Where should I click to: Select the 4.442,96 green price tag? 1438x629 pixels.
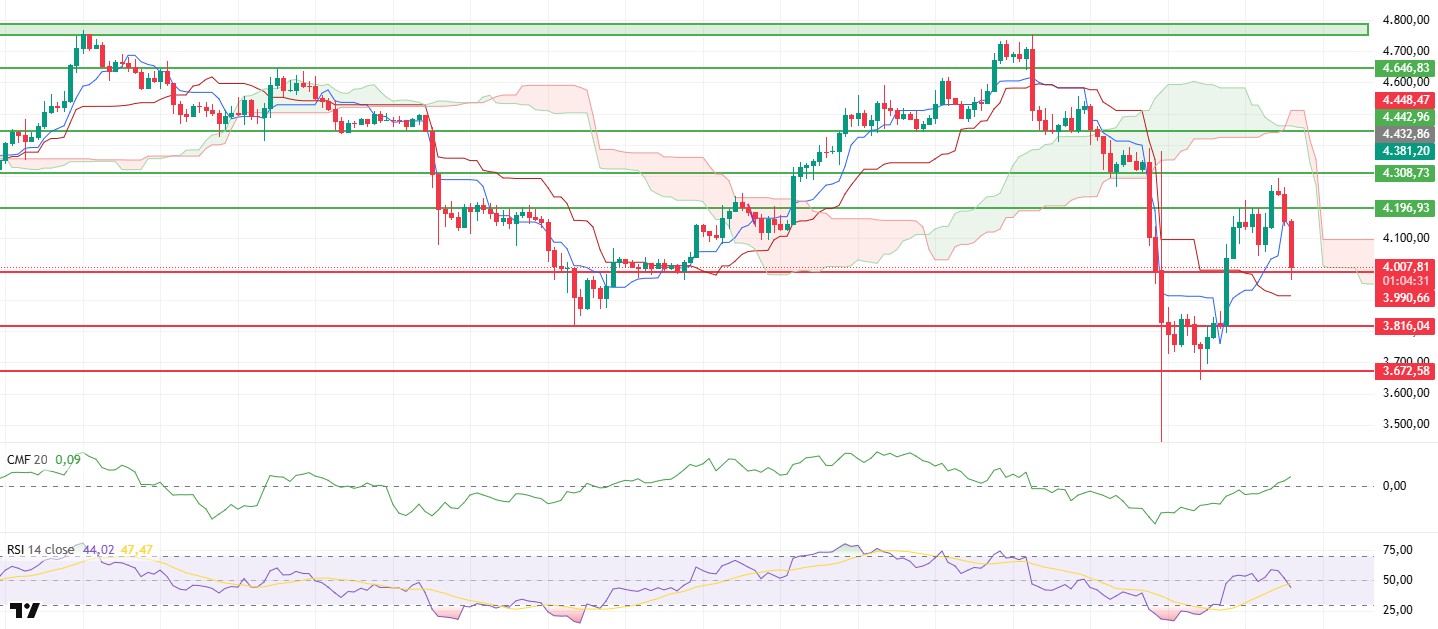(x=1406, y=117)
